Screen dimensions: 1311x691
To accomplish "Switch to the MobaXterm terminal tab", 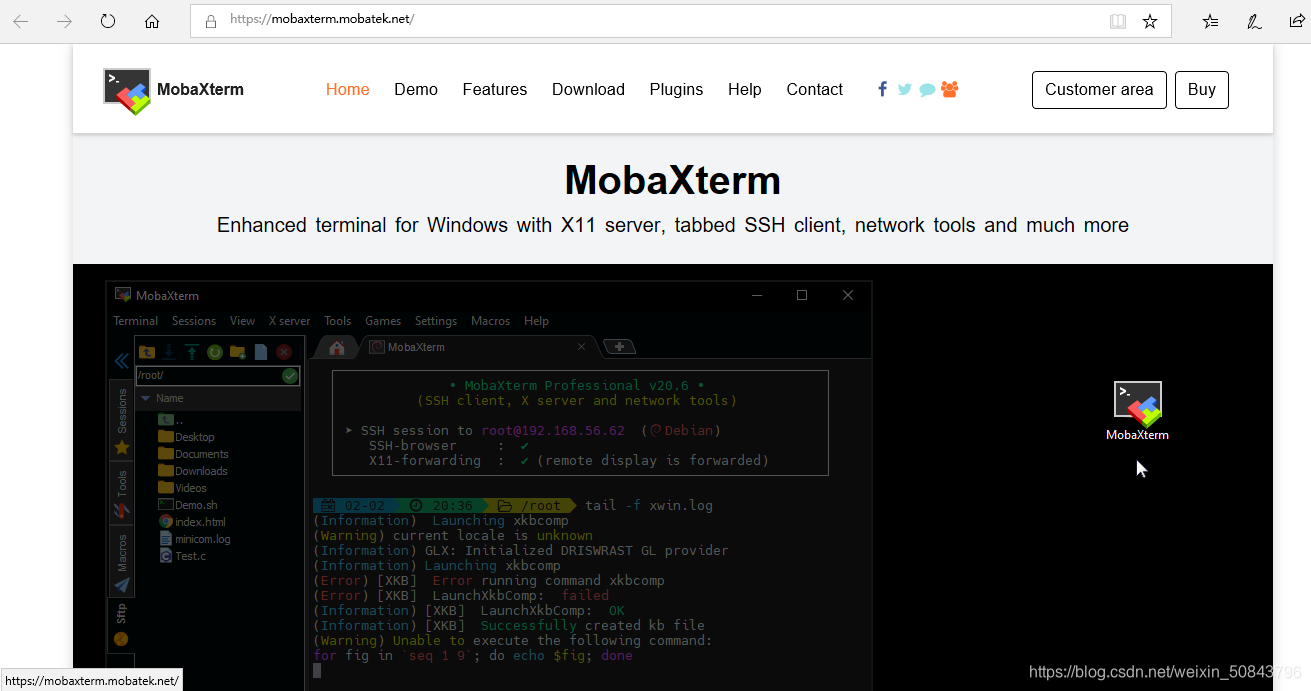I will [417, 346].
